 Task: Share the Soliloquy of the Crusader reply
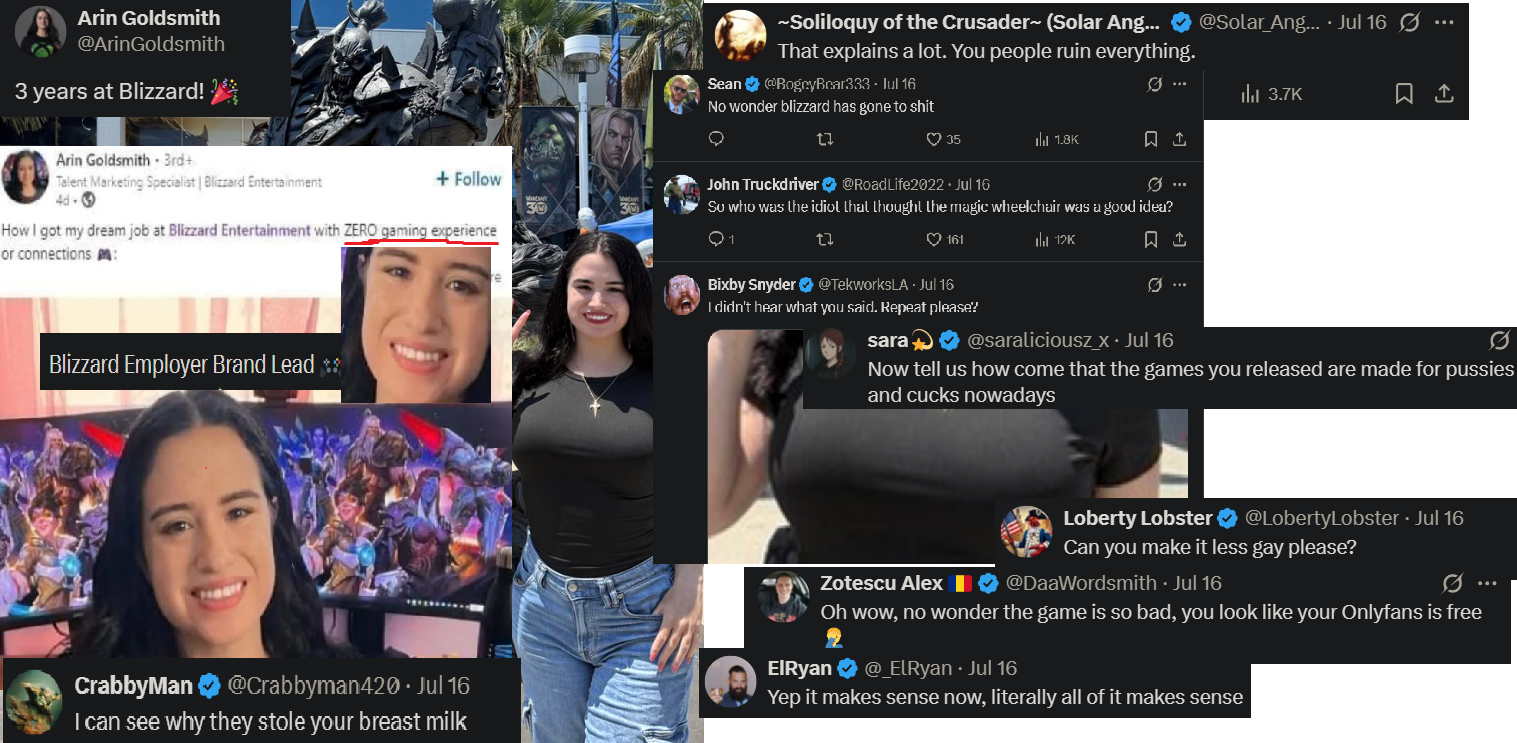pos(1443,94)
